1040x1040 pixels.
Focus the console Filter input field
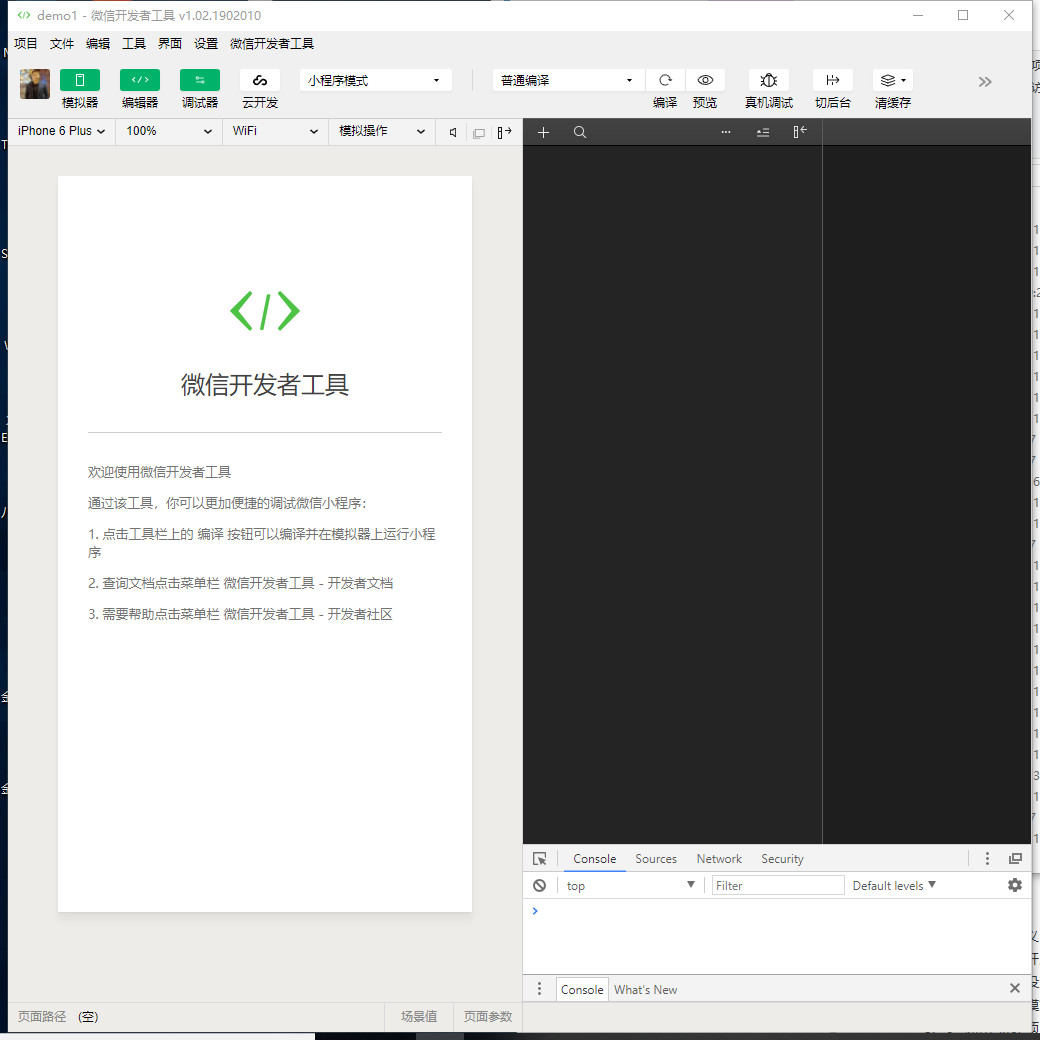[x=777, y=885]
